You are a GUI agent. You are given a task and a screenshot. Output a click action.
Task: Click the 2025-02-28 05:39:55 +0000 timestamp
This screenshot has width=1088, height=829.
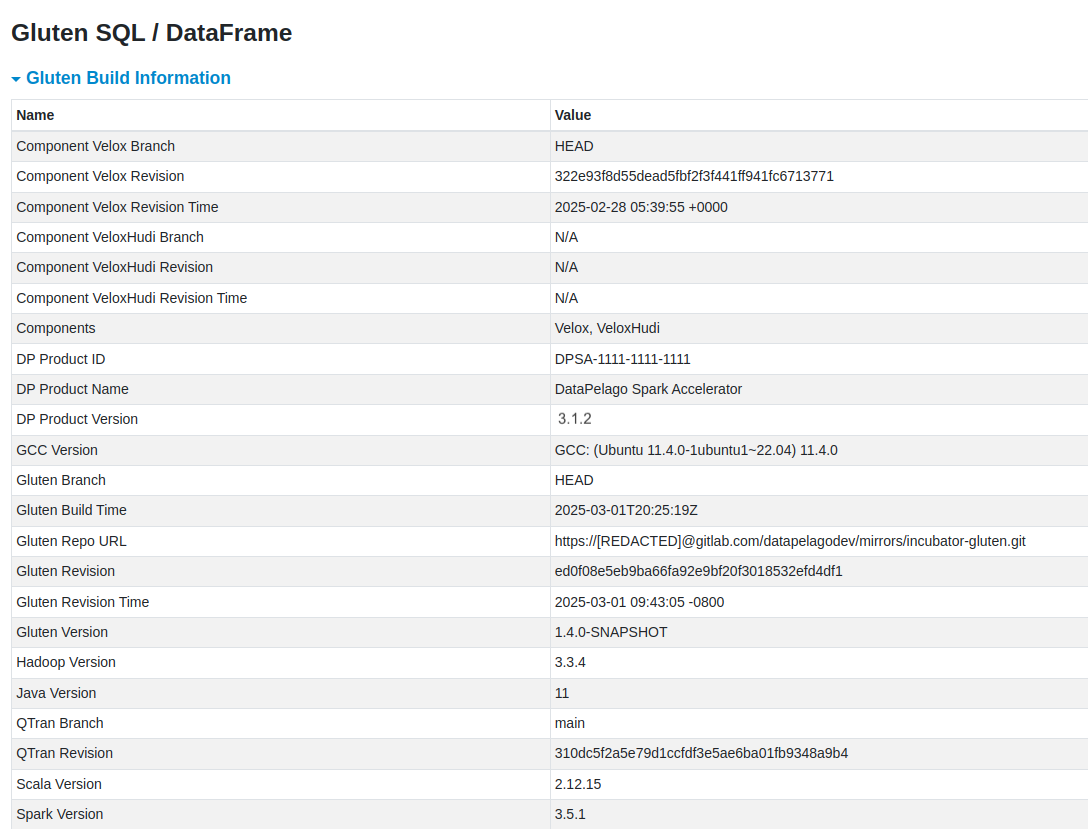641,207
